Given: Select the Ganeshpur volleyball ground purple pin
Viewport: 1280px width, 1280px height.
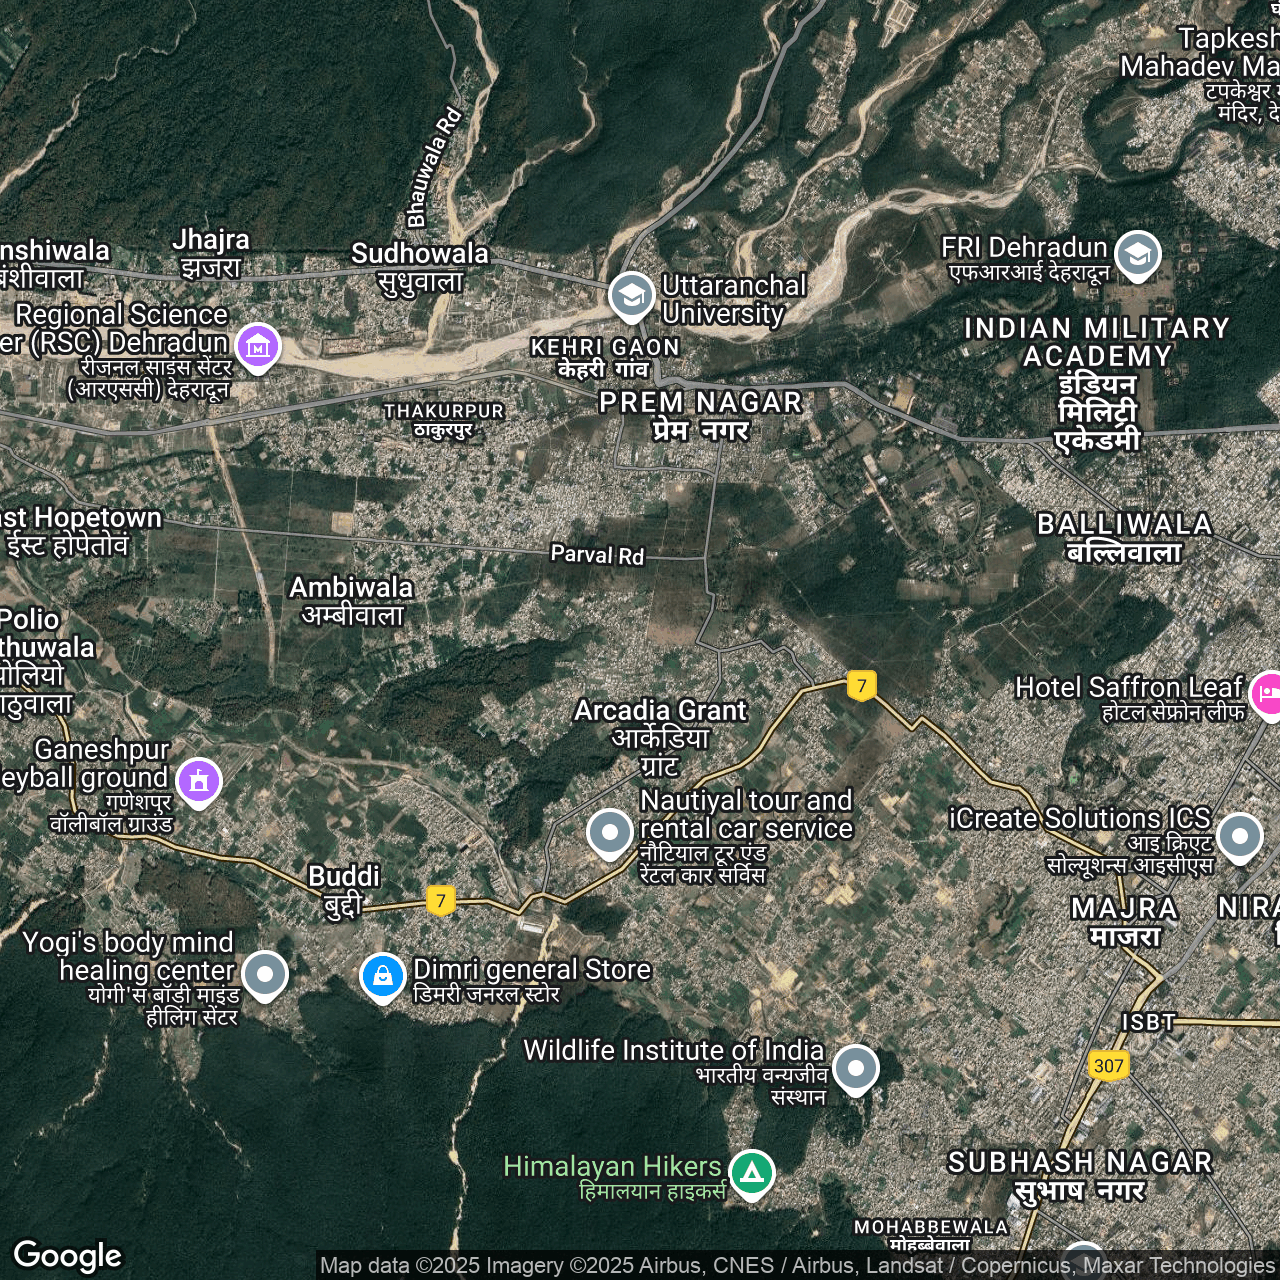Looking at the screenshot, I should [x=199, y=780].
